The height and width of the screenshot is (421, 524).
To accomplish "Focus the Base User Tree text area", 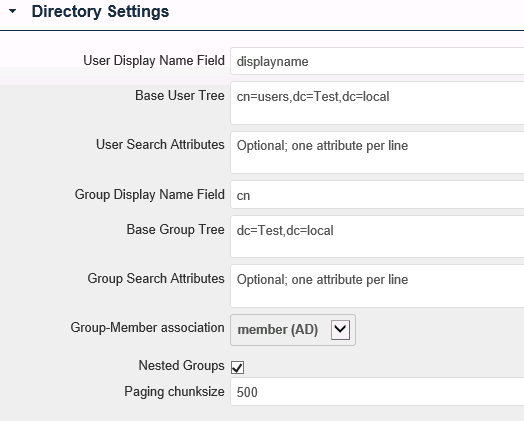I will click(x=377, y=103).
